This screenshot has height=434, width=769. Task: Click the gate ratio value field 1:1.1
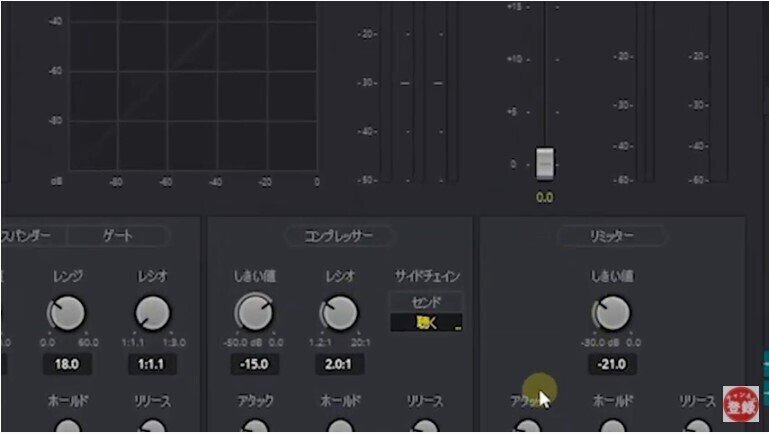click(152, 364)
